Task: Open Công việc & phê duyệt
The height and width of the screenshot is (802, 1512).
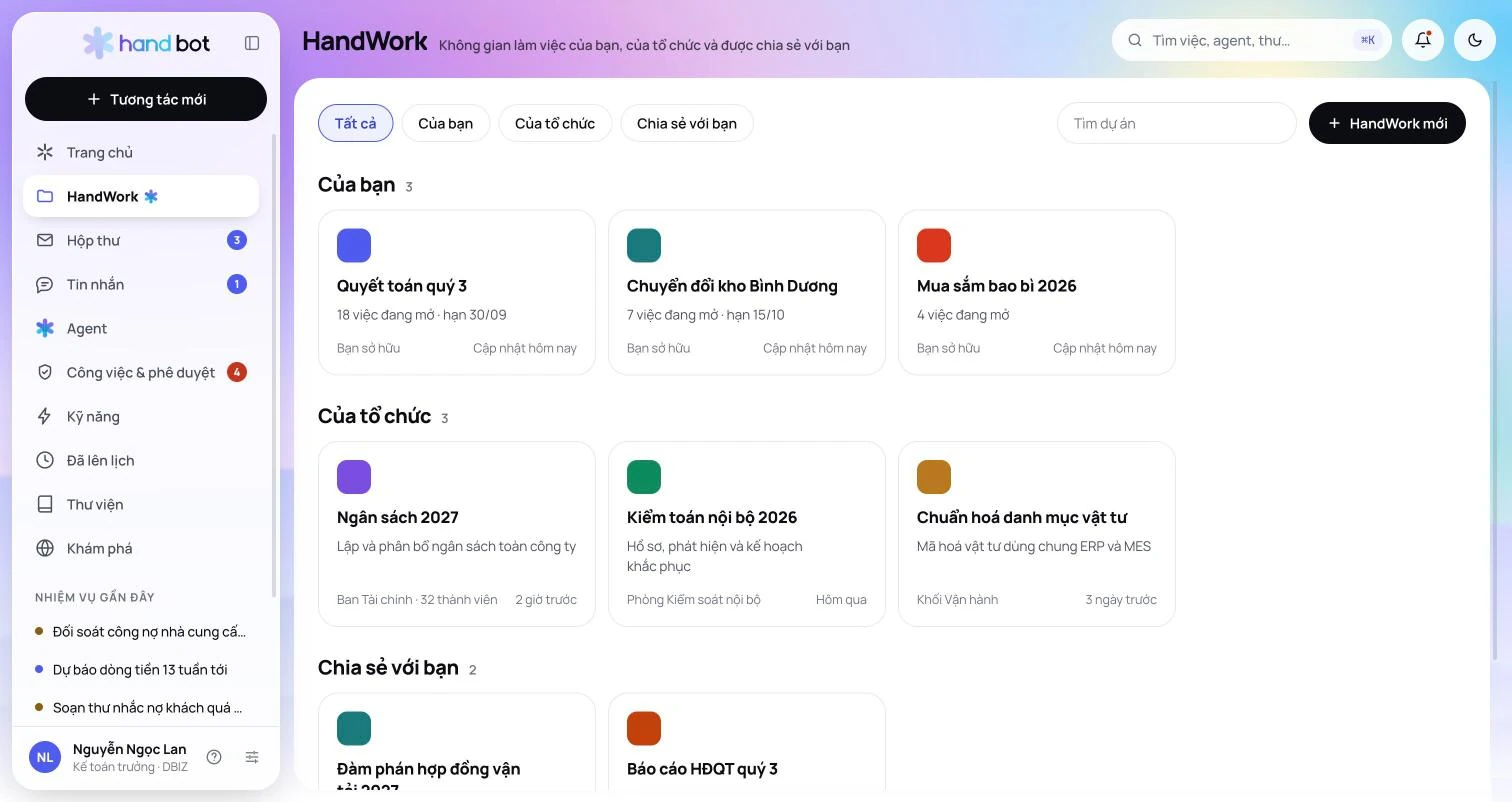Action: coord(141,372)
